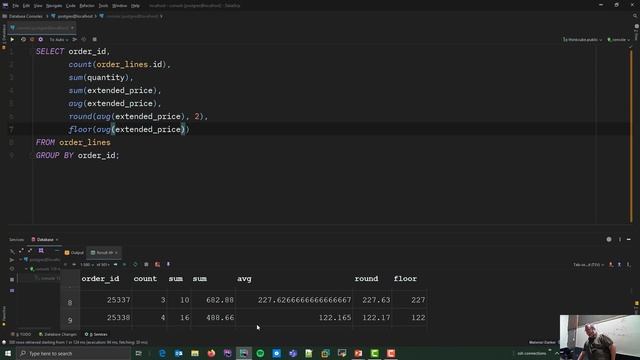The width and height of the screenshot is (640, 360).
Task: Collapse the postgres@localhost tree node
Action: click(20, 260)
